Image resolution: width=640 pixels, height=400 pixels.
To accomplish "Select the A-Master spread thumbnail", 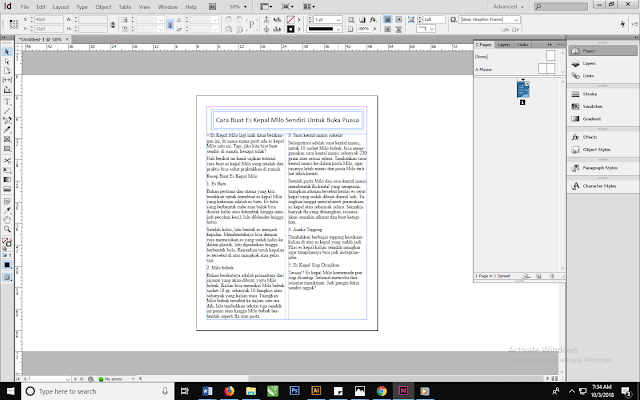I will pos(547,69).
